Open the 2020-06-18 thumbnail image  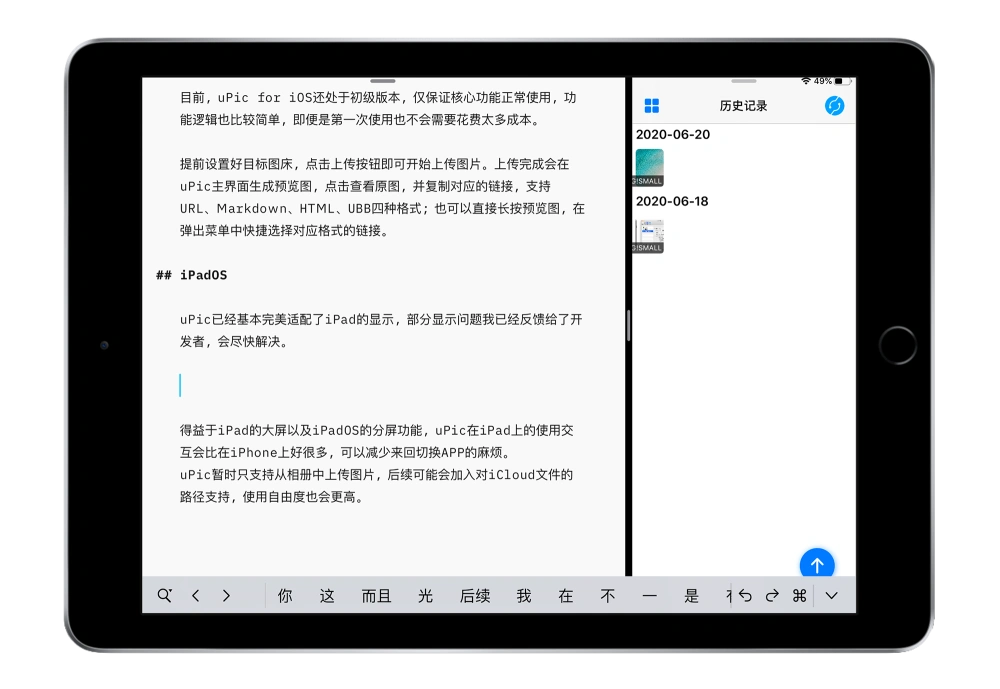[649, 235]
